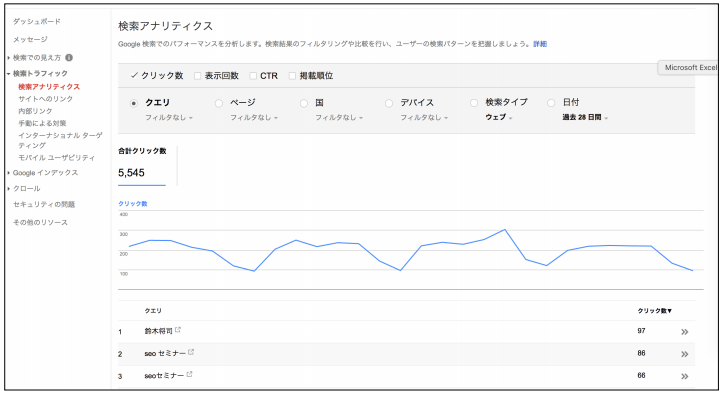Screen dimensions: 722x395
Task: Click the 検索アナリティクス page heading
Action: (165, 26)
